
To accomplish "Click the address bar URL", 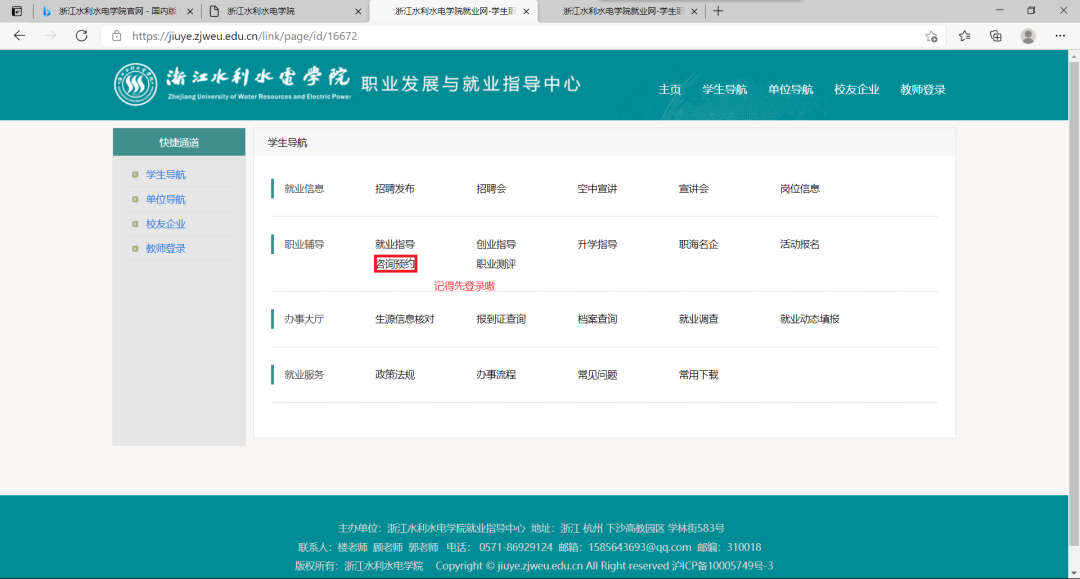I will click(x=244, y=36).
